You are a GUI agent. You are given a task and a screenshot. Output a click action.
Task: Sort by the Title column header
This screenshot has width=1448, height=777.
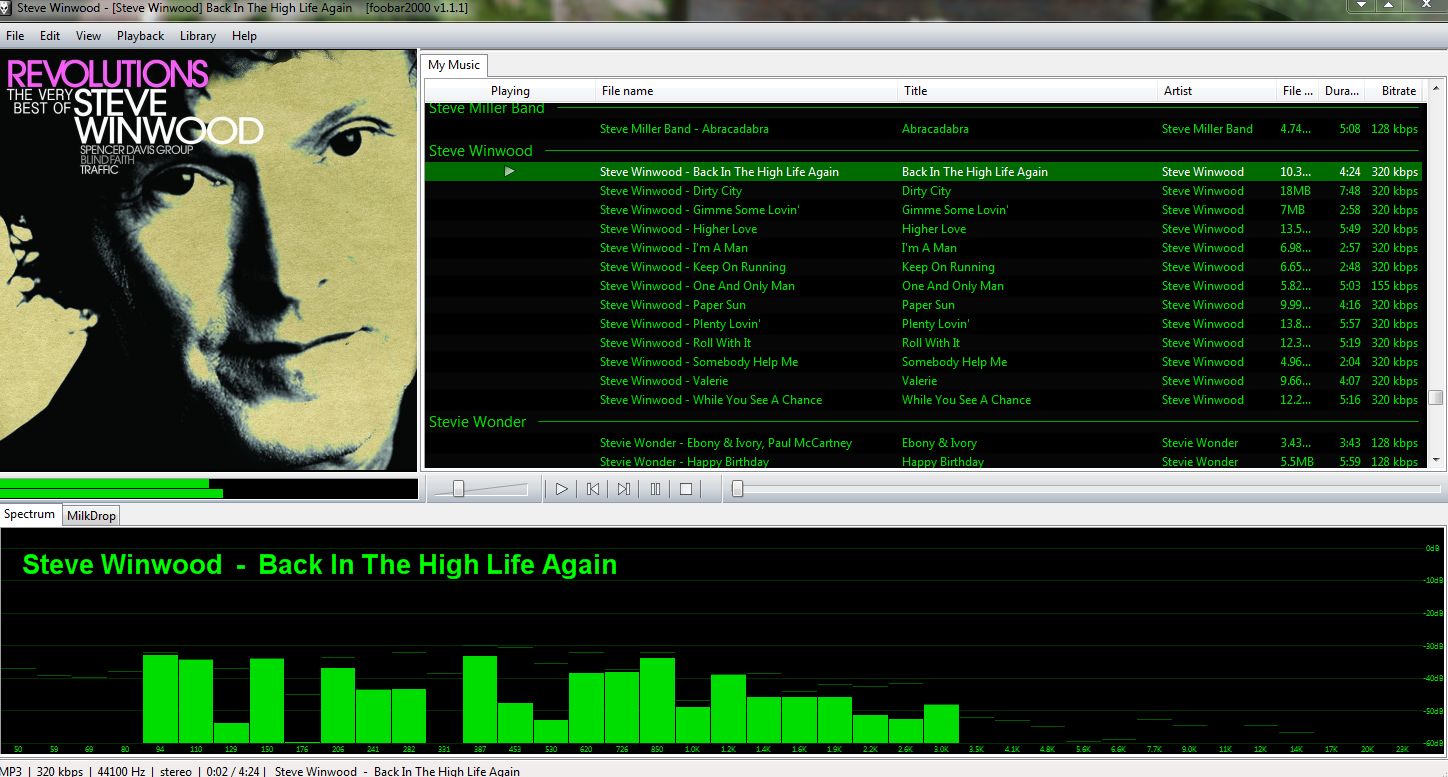point(1028,91)
